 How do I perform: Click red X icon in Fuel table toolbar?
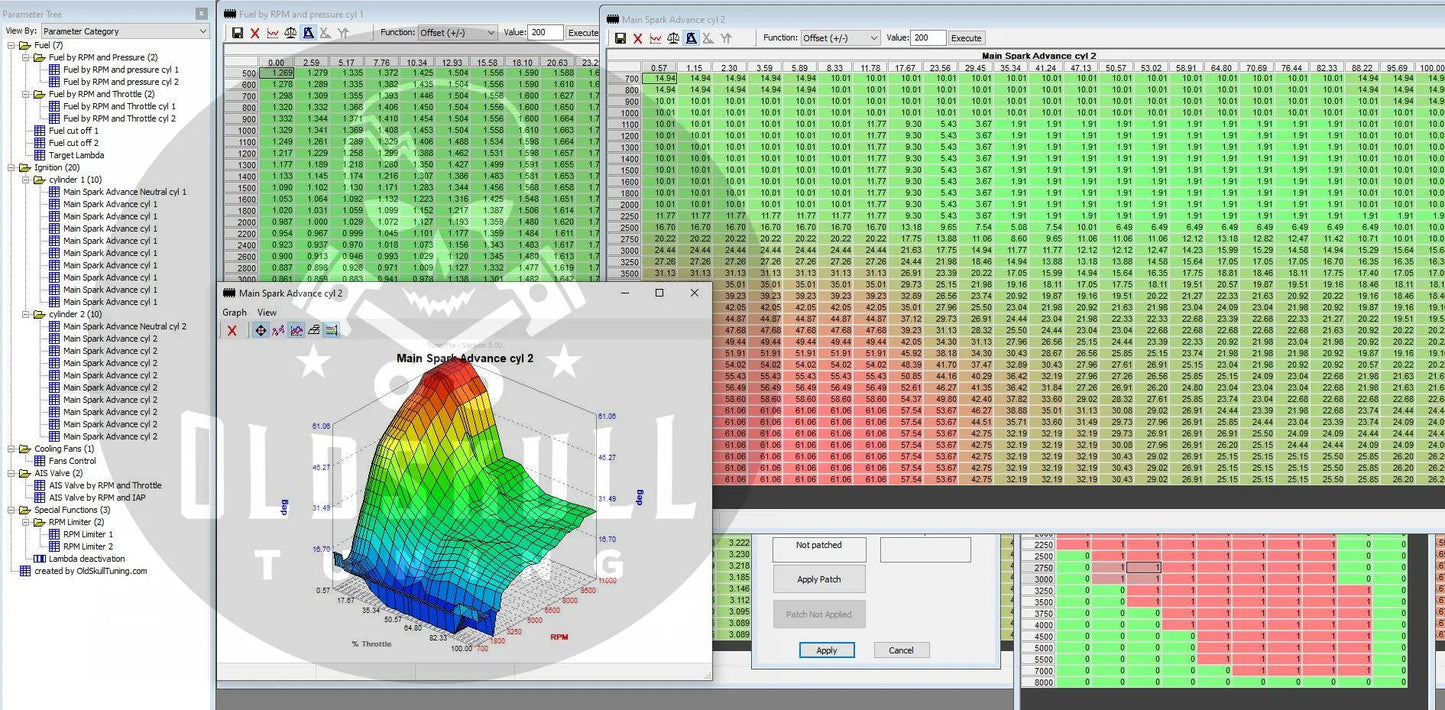(x=255, y=33)
